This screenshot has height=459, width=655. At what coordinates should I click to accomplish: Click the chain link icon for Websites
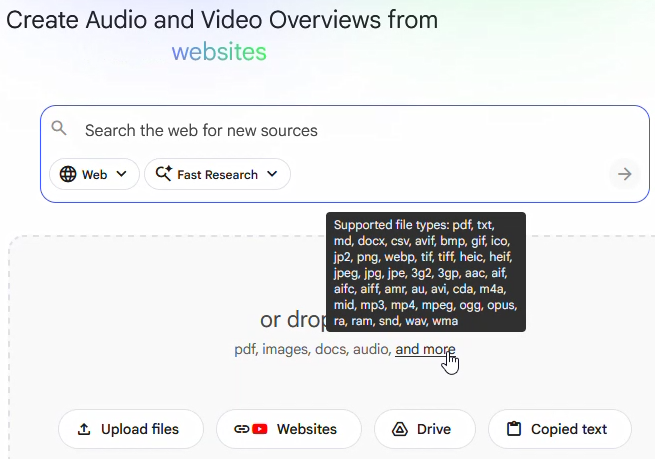241,429
